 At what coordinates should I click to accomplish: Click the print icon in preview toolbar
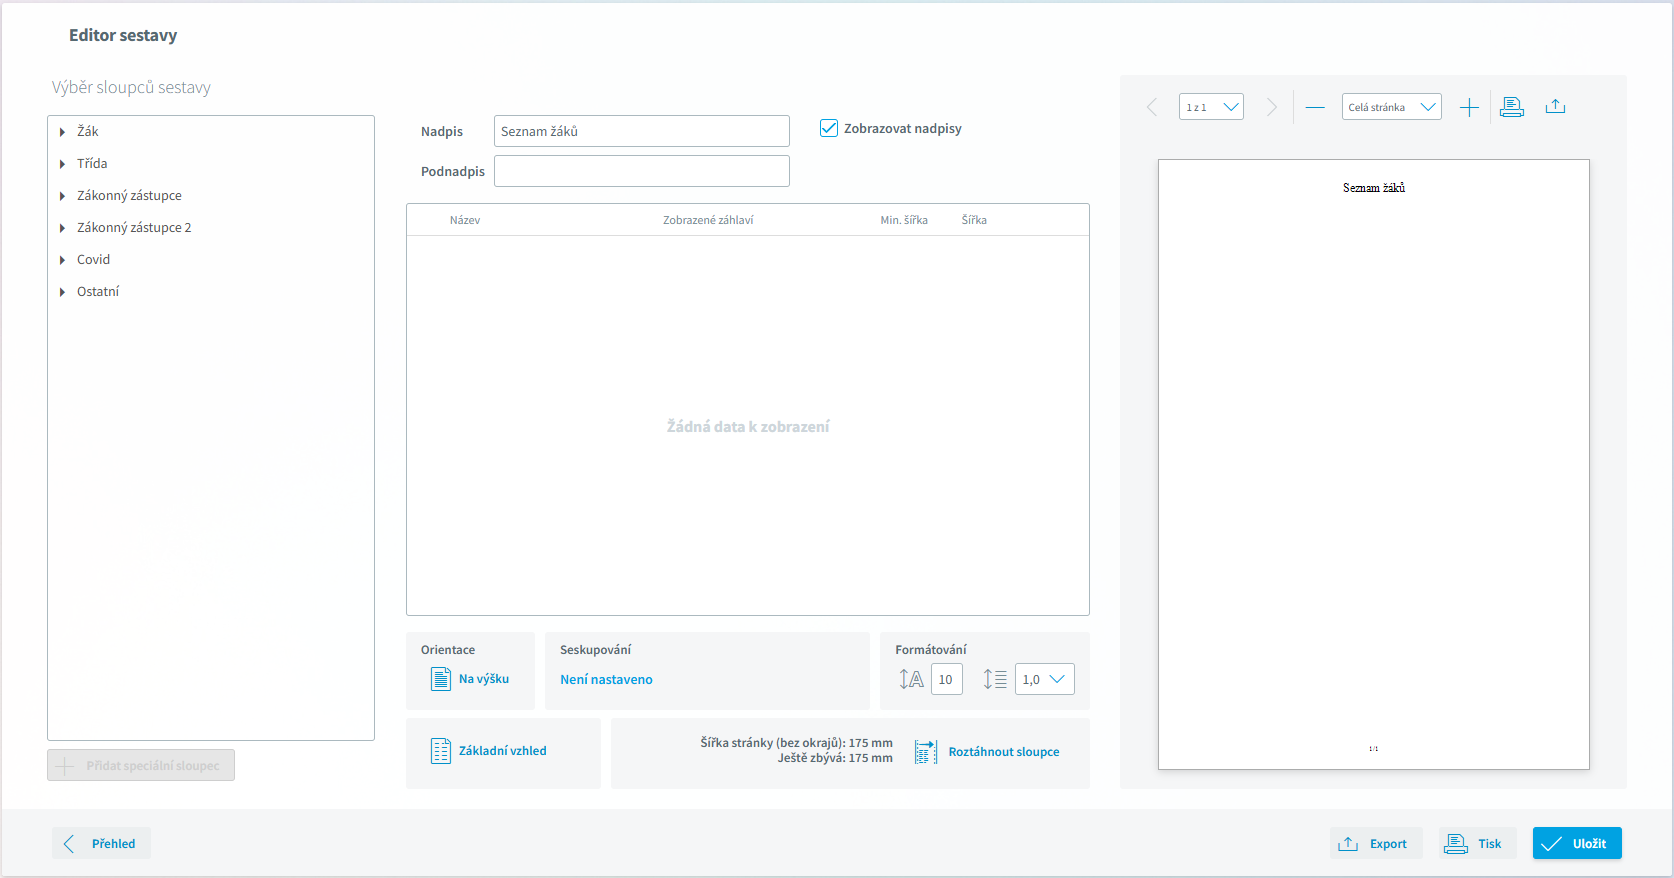(1512, 107)
